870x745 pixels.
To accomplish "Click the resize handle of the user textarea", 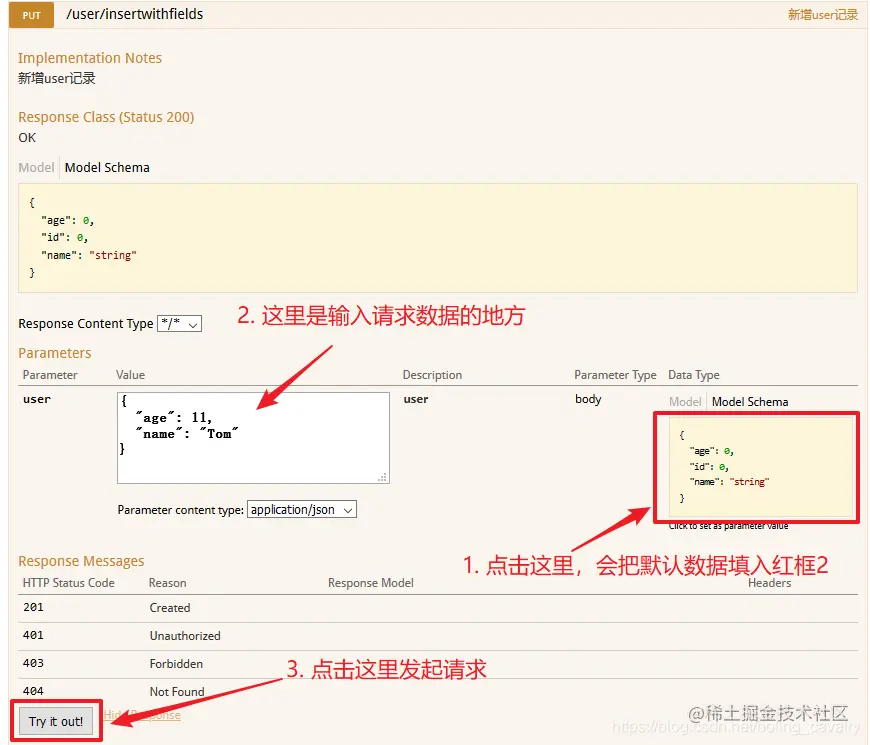I will [382, 477].
